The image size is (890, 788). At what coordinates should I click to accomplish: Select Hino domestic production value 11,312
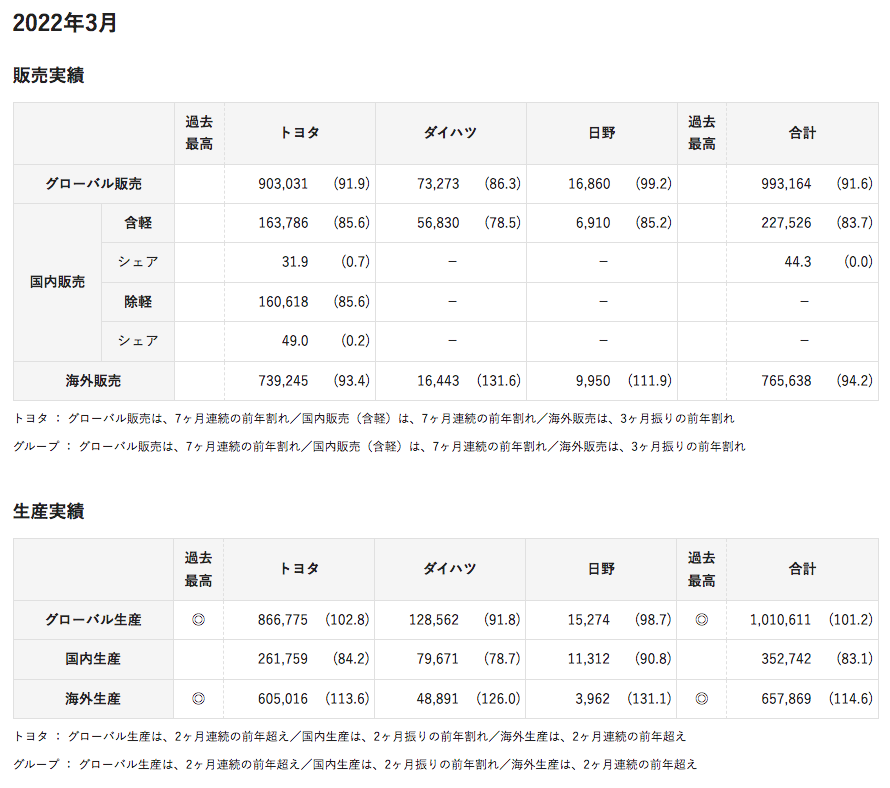pos(589,659)
